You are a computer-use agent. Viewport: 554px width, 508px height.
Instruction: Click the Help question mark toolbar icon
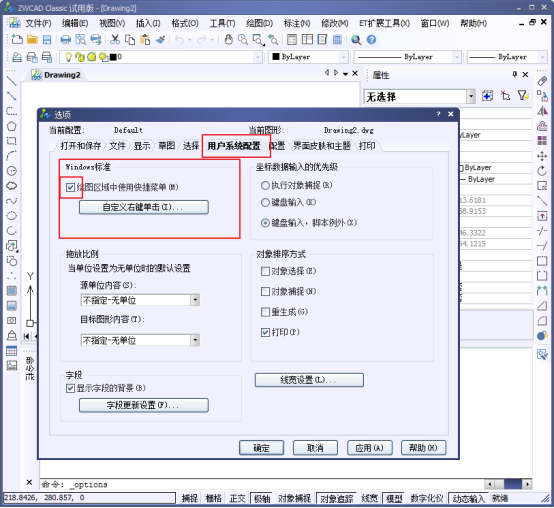click(371, 40)
